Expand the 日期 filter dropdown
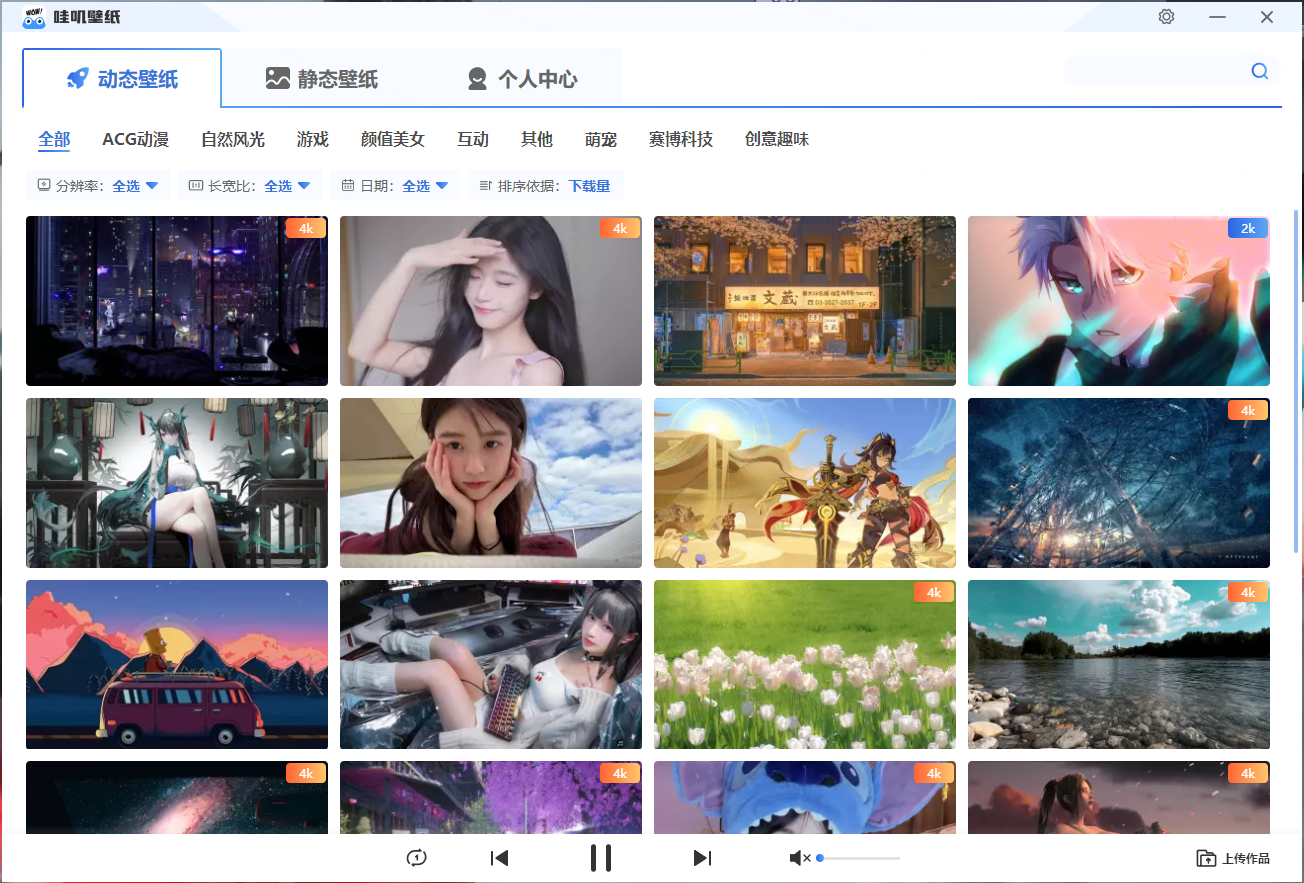 [395, 185]
